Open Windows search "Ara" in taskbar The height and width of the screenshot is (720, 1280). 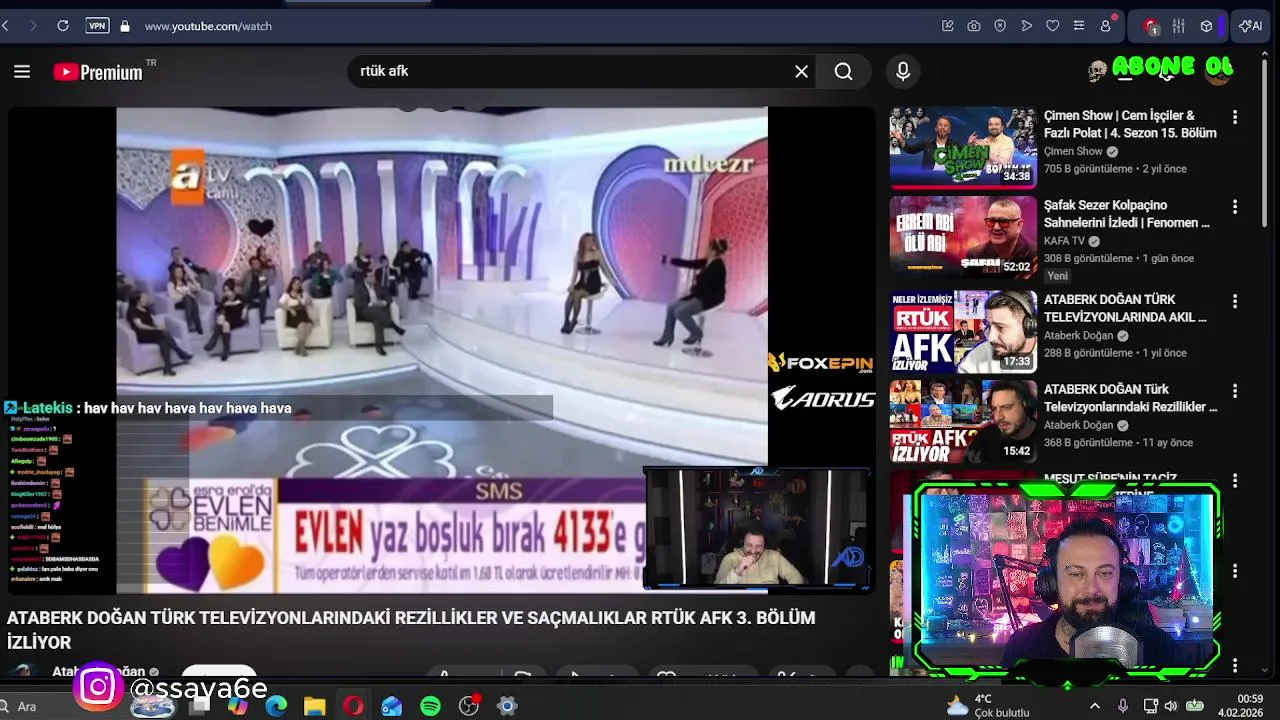27,706
